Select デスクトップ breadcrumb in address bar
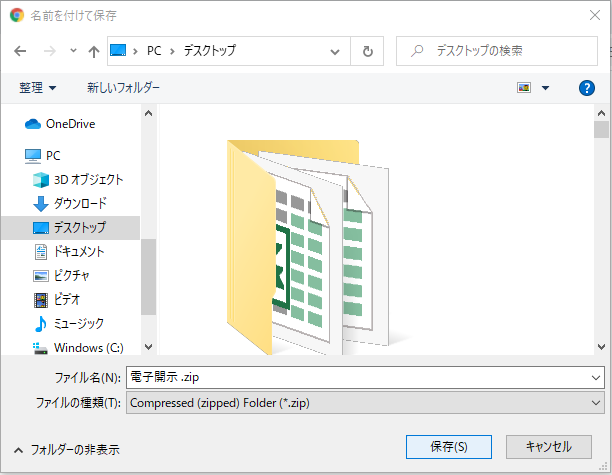612x475 pixels. point(210,51)
